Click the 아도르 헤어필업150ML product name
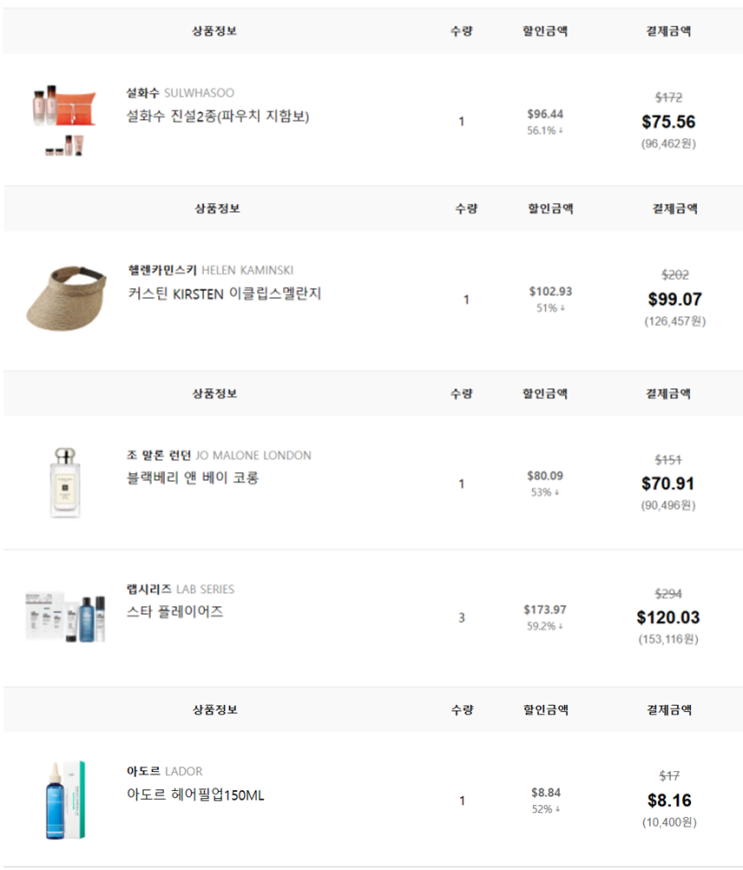The image size is (743, 870). click(x=196, y=795)
